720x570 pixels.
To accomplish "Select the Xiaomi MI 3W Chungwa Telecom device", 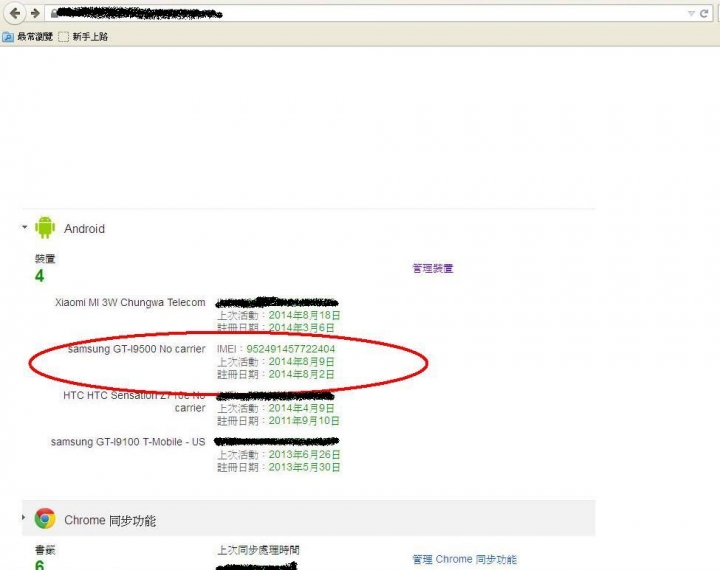I will point(130,303).
